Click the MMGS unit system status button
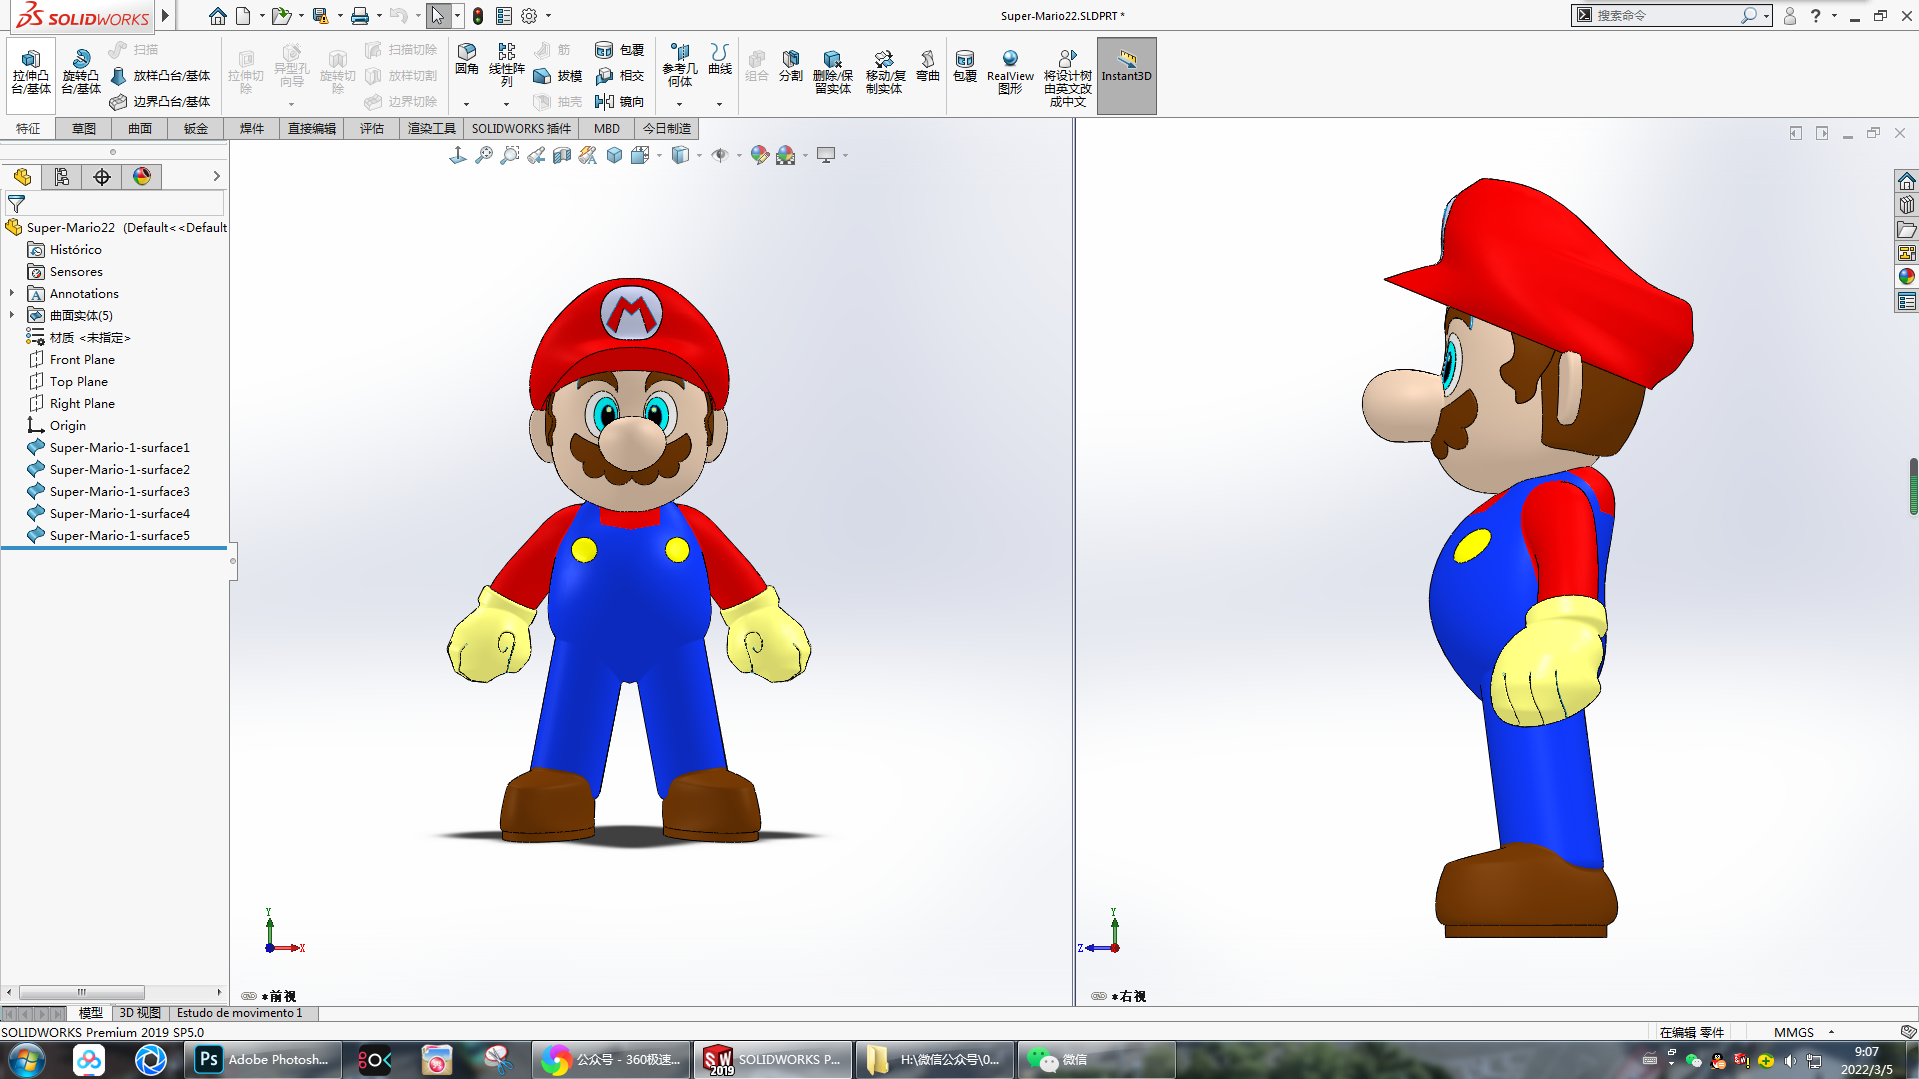This screenshot has height=1079, width=1919. [1794, 1032]
